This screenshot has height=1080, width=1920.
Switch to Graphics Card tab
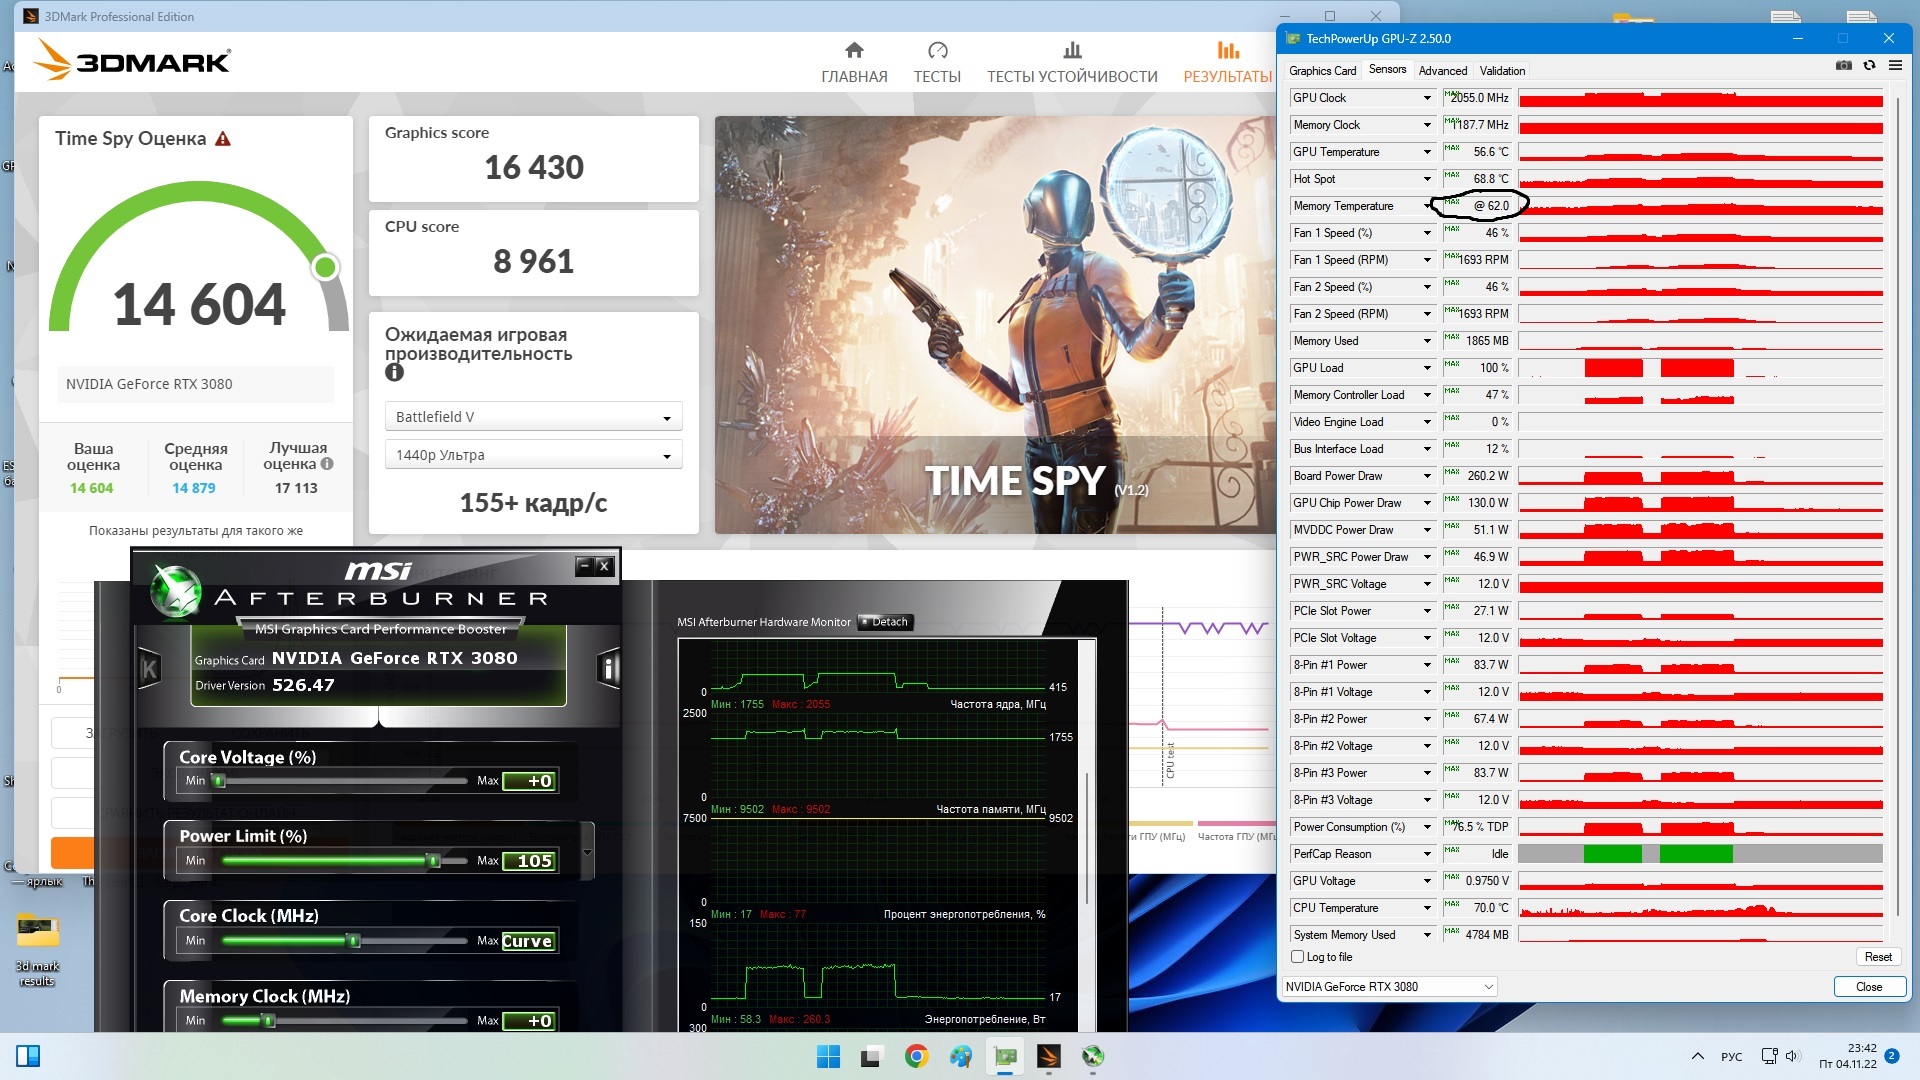(x=1322, y=71)
